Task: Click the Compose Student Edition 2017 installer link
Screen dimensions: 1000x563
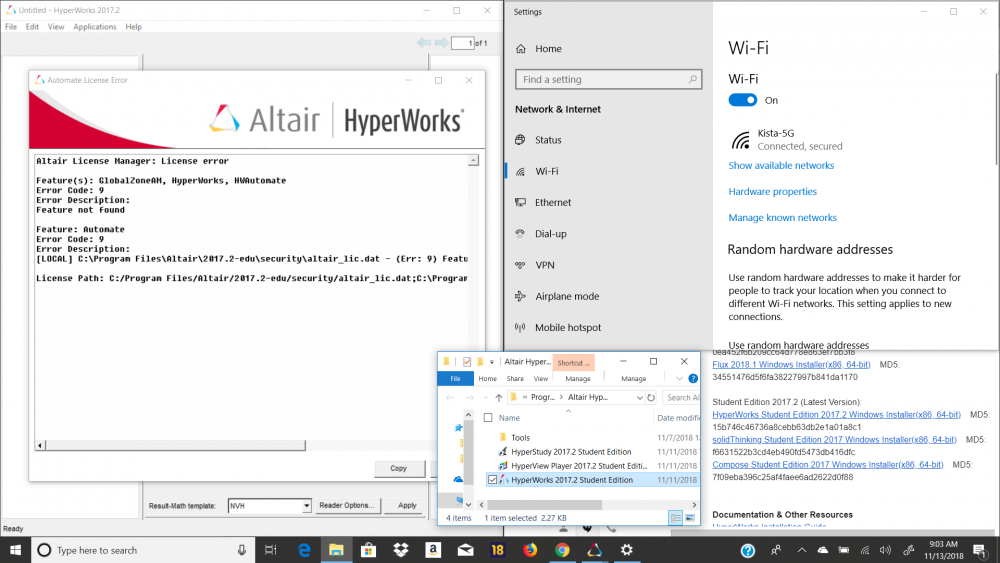Action: pos(827,465)
